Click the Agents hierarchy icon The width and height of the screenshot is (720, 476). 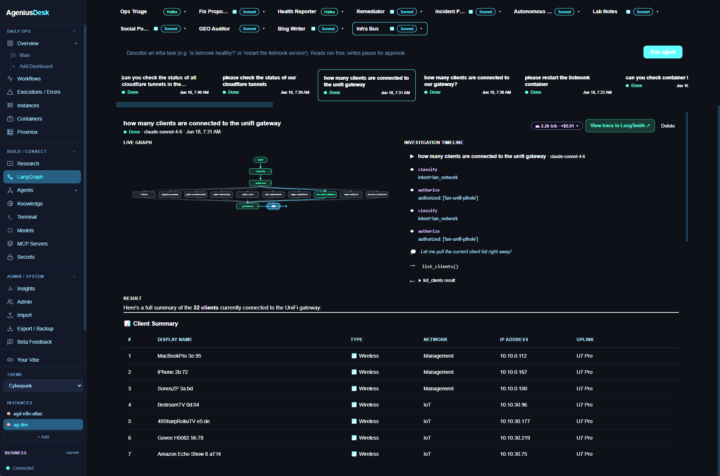pos(10,190)
